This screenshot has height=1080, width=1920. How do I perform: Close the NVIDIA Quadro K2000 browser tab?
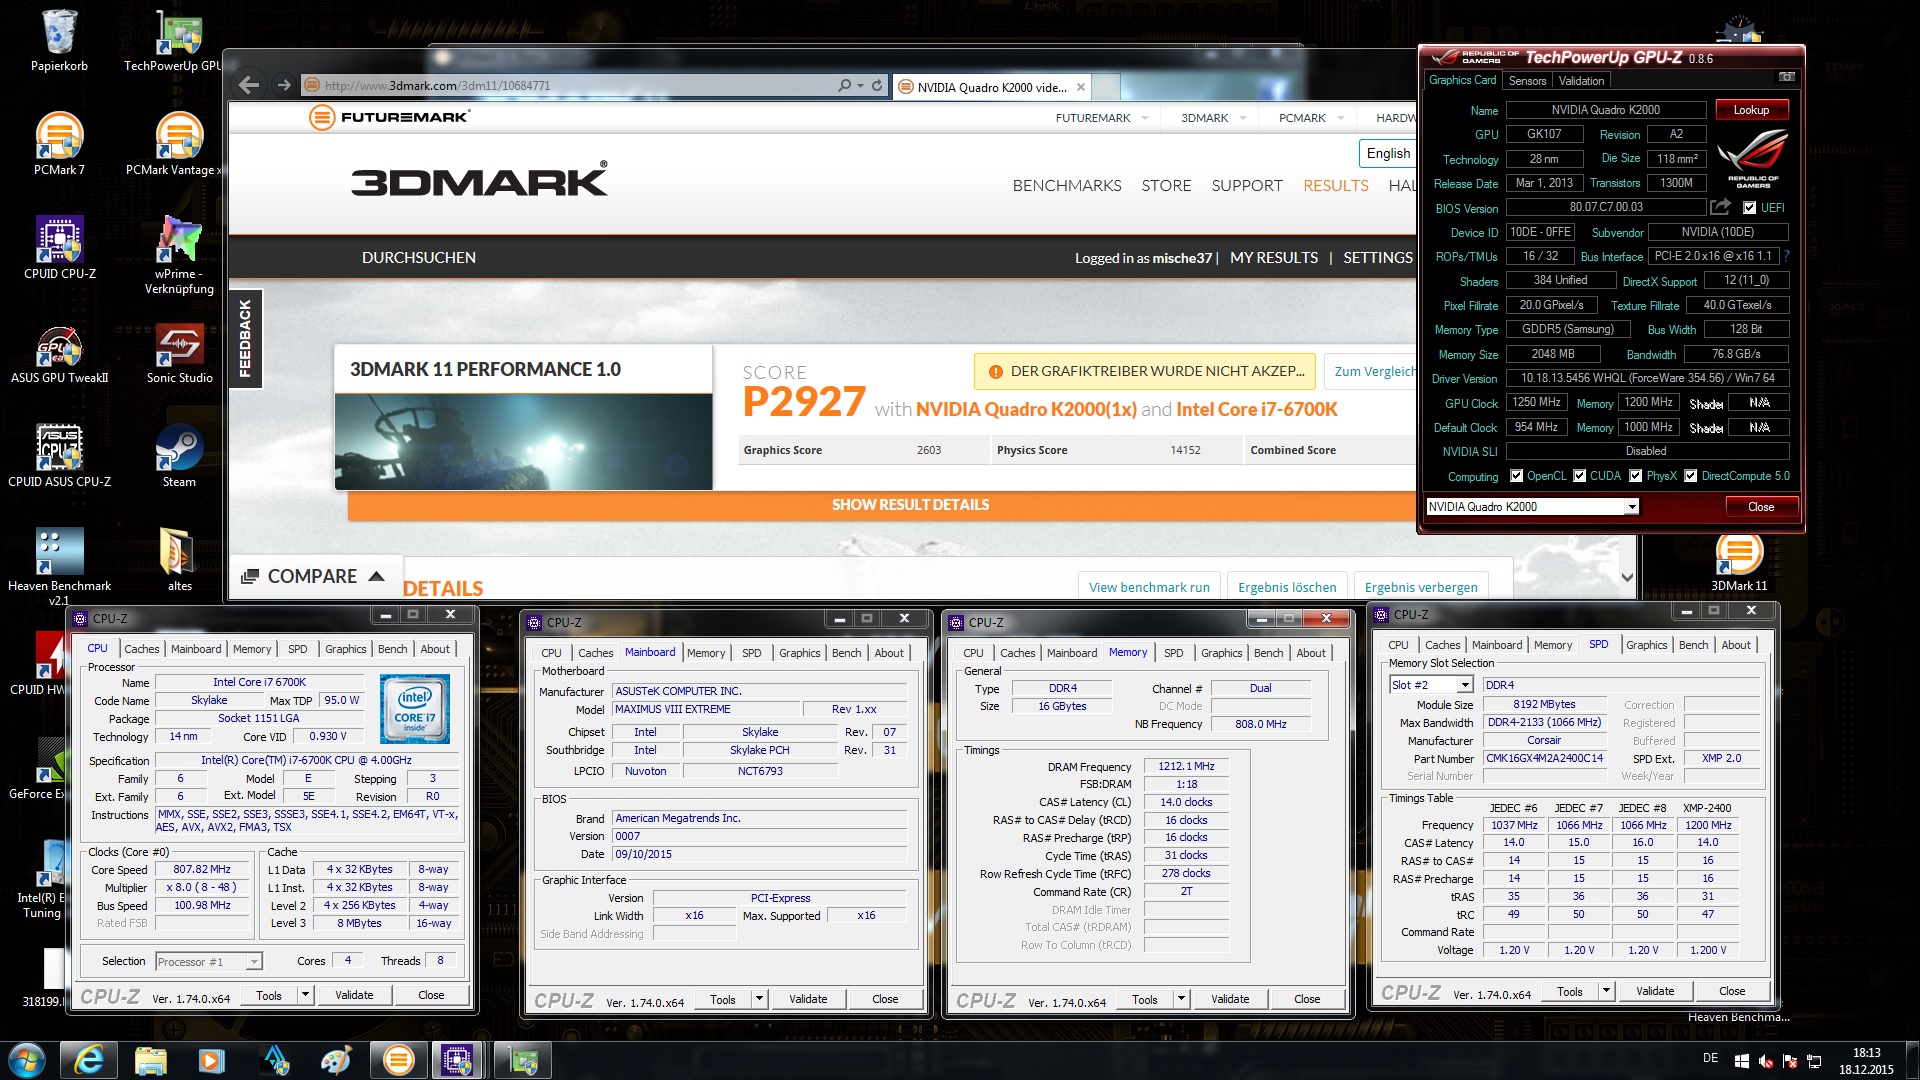[1080, 87]
